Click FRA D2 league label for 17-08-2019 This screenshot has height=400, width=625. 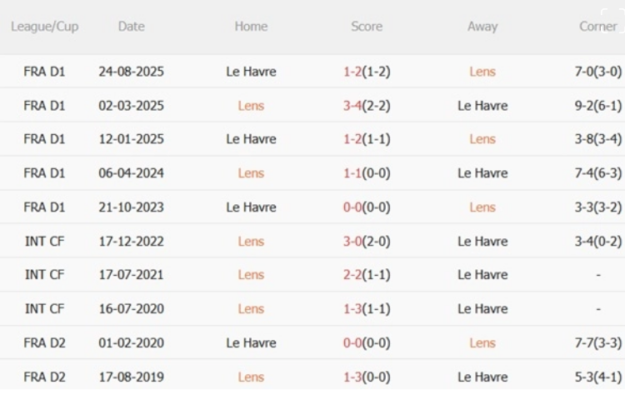pos(45,377)
